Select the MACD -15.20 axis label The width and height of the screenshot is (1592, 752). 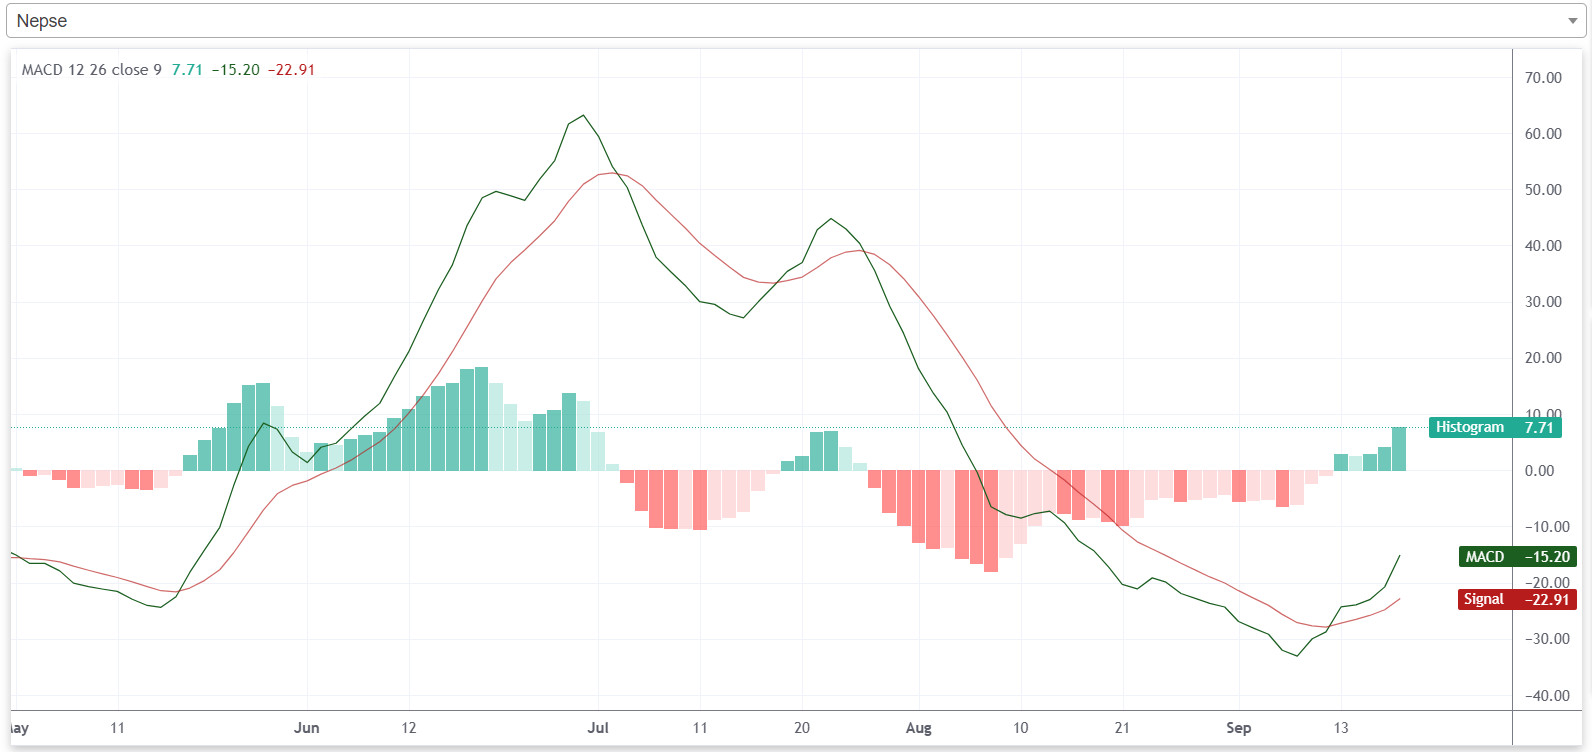(1516, 557)
